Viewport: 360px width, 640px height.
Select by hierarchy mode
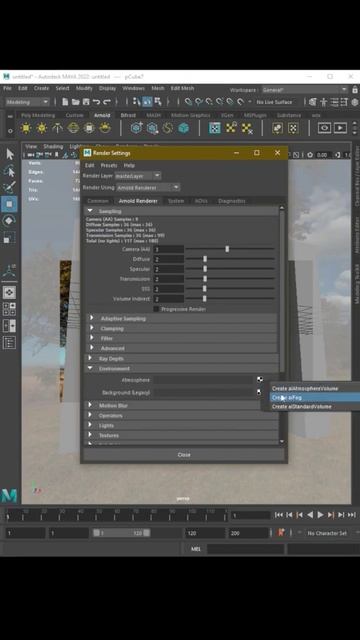(137, 102)
